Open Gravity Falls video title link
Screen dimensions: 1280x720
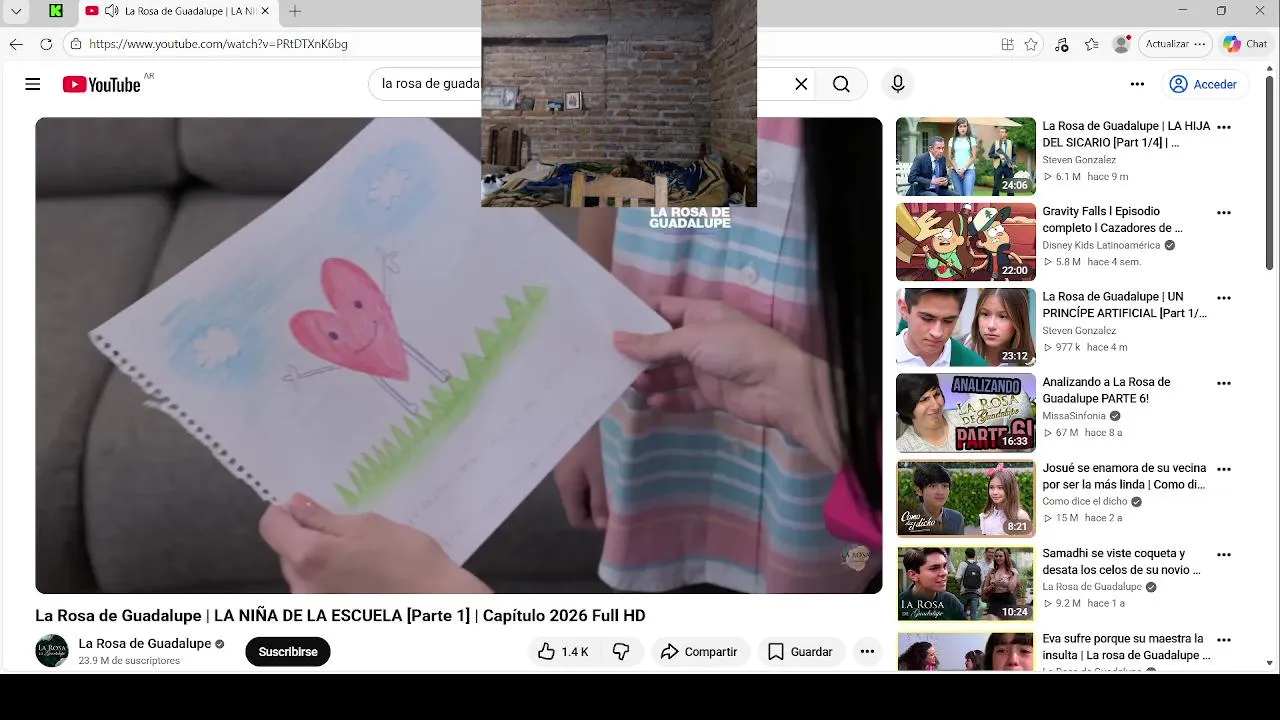[x=1112, y=220]
